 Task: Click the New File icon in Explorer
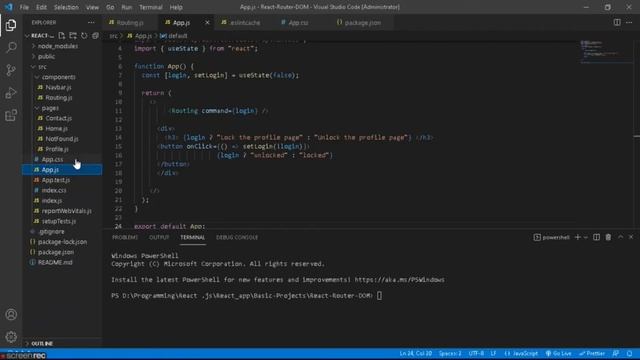coord(62,36)
